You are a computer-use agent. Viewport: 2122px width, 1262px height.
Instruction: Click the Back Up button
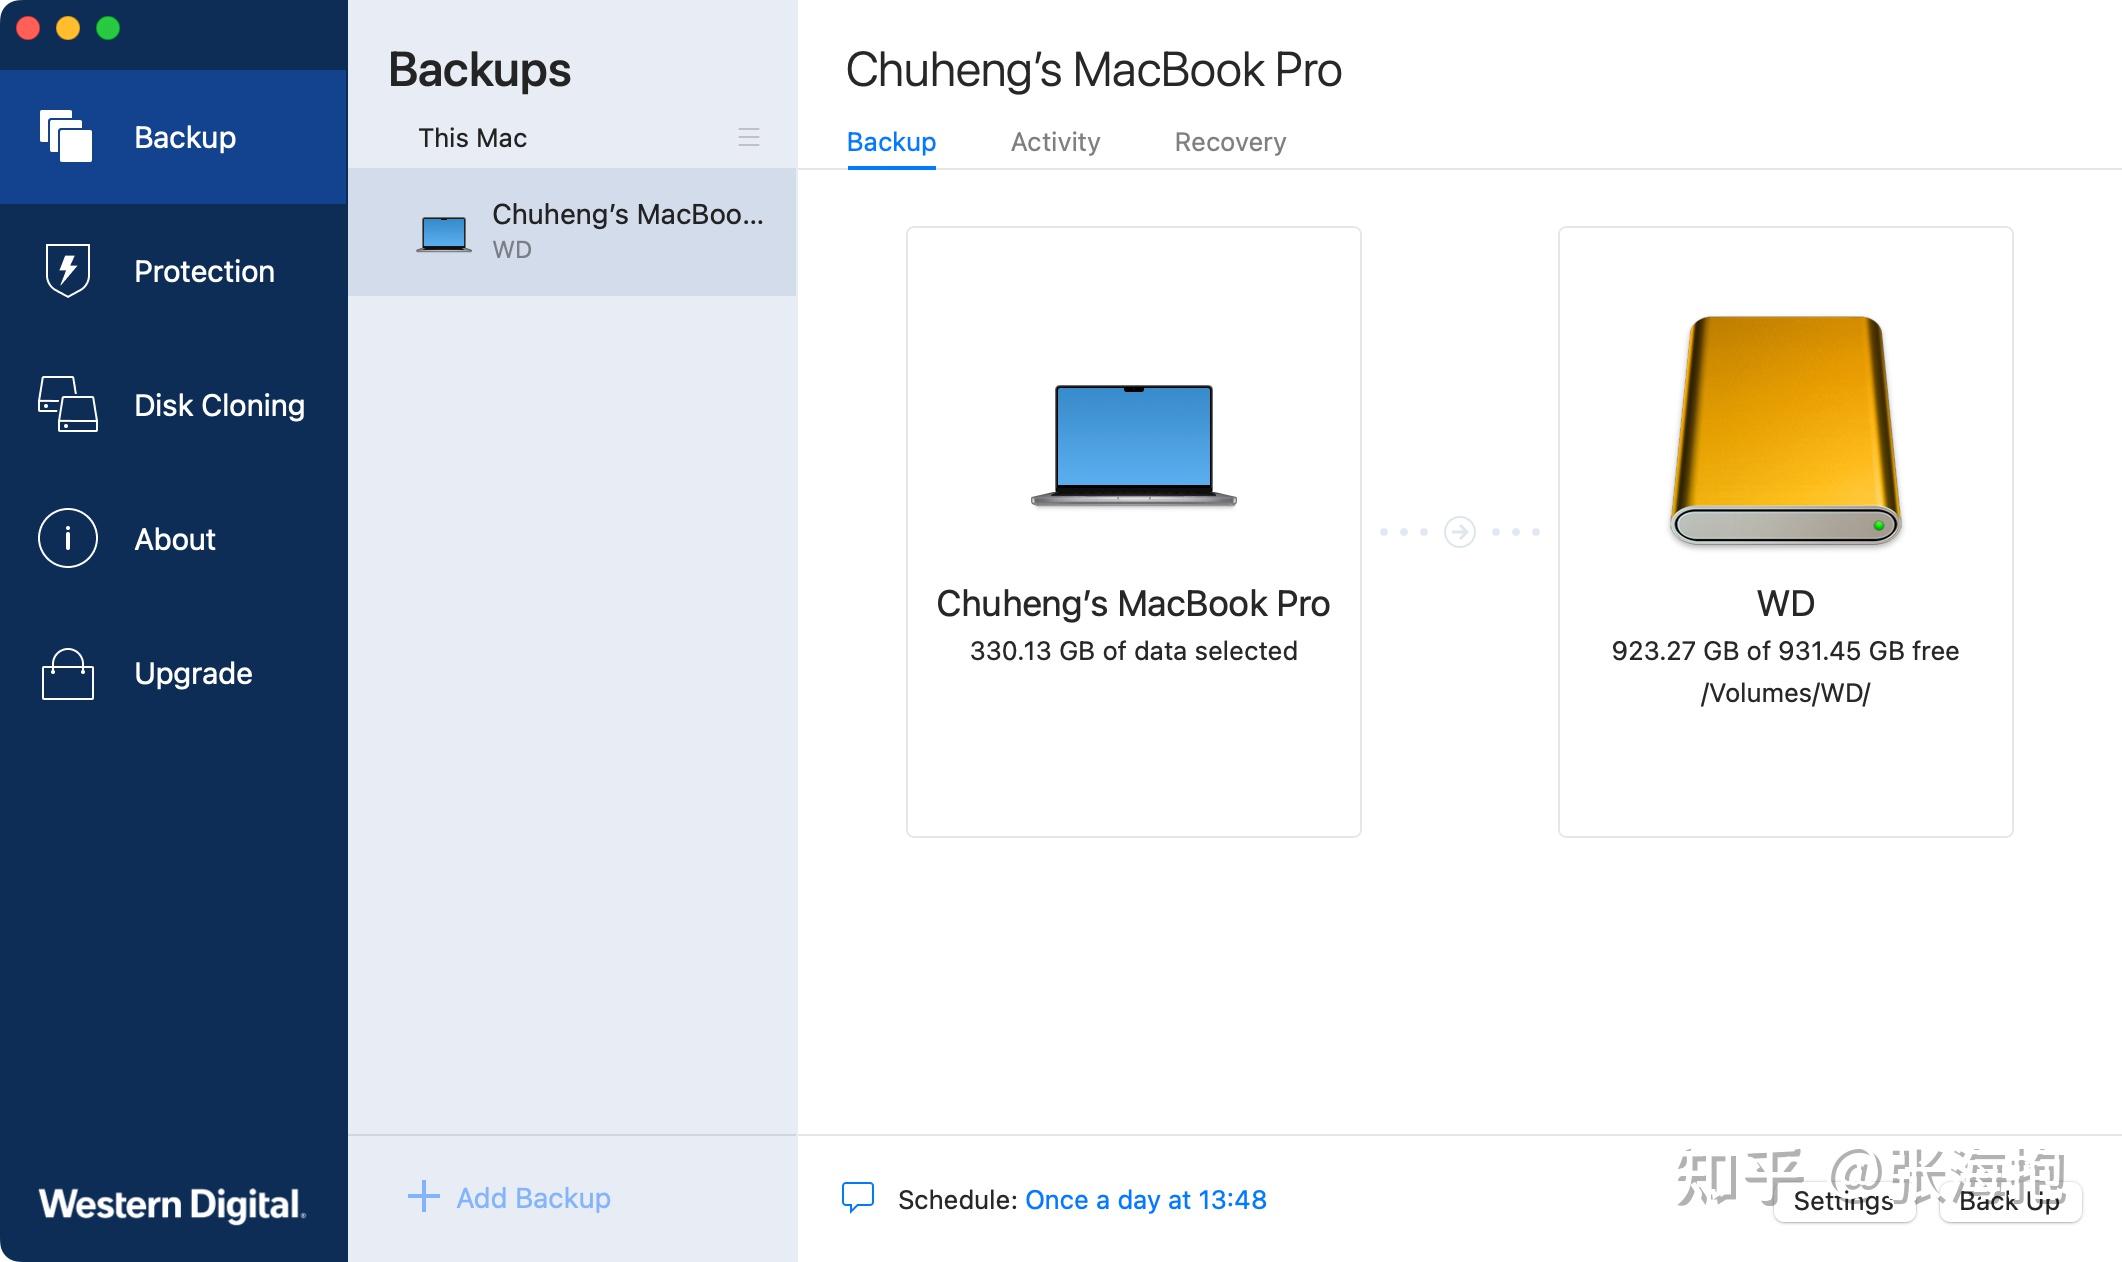(2009, 1201)
